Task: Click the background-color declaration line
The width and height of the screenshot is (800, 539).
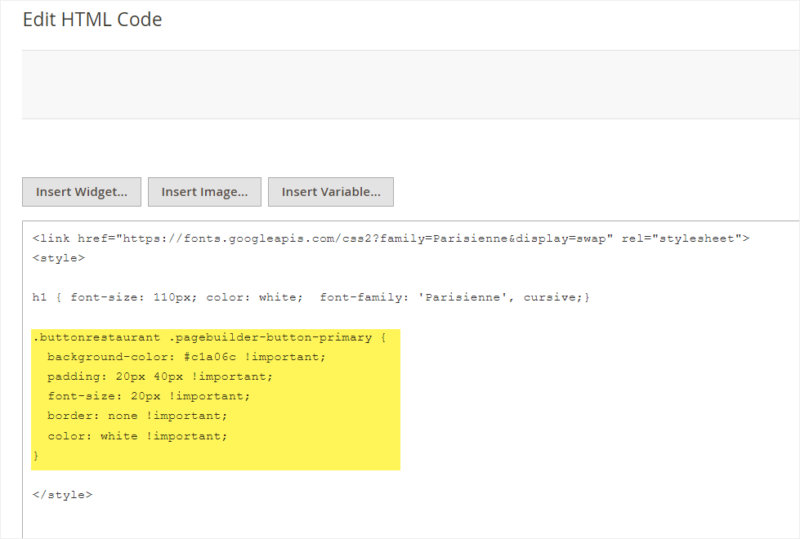Action: click(186, 357)
